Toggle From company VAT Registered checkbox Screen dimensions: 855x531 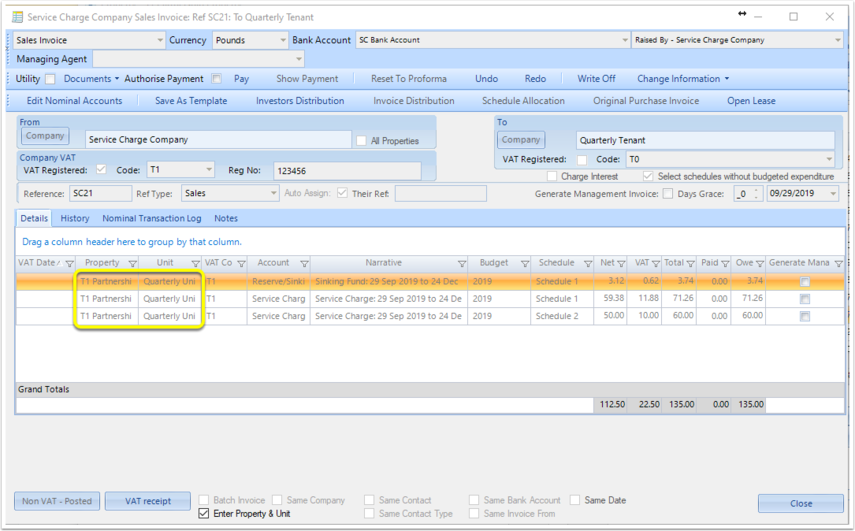coord(101,170)
